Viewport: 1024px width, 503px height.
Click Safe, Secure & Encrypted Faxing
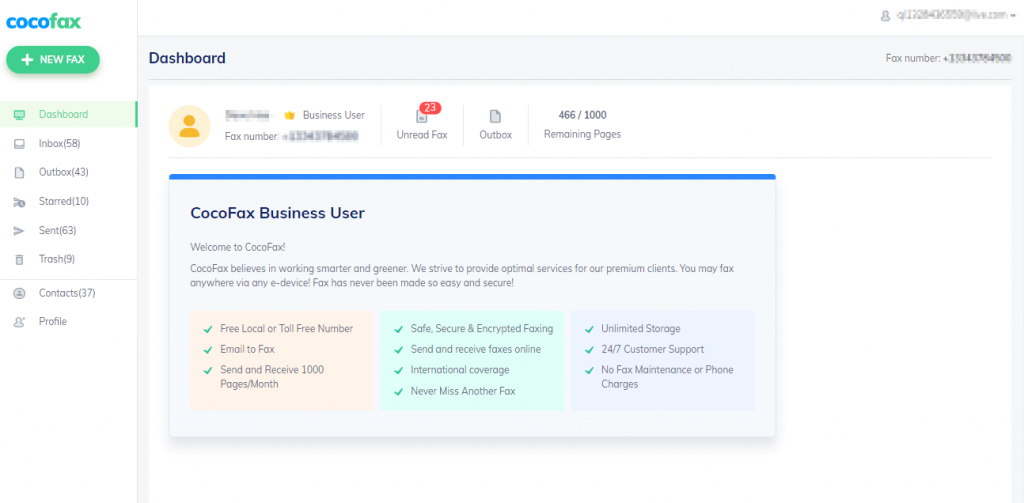pyautogui.click(x=482, y=329)
